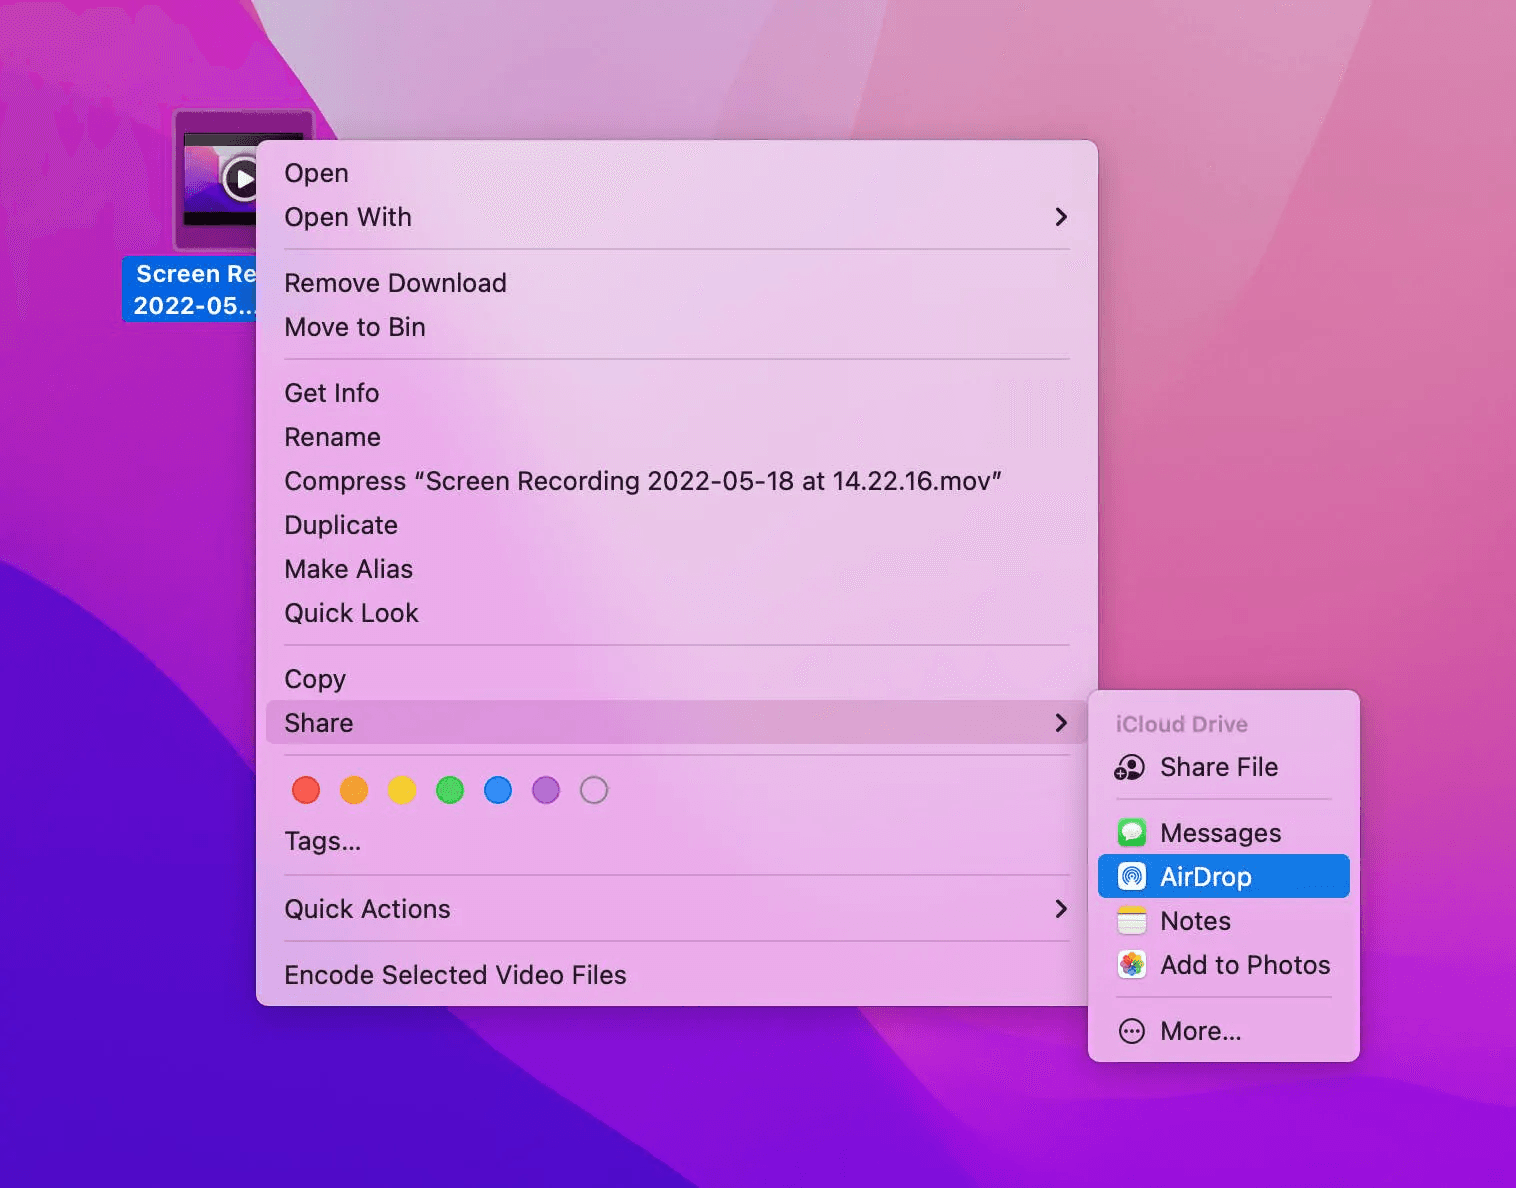The image size is (1516, 1188).
Task: Choose Copy in the context menu
Action: click(677, 679)
